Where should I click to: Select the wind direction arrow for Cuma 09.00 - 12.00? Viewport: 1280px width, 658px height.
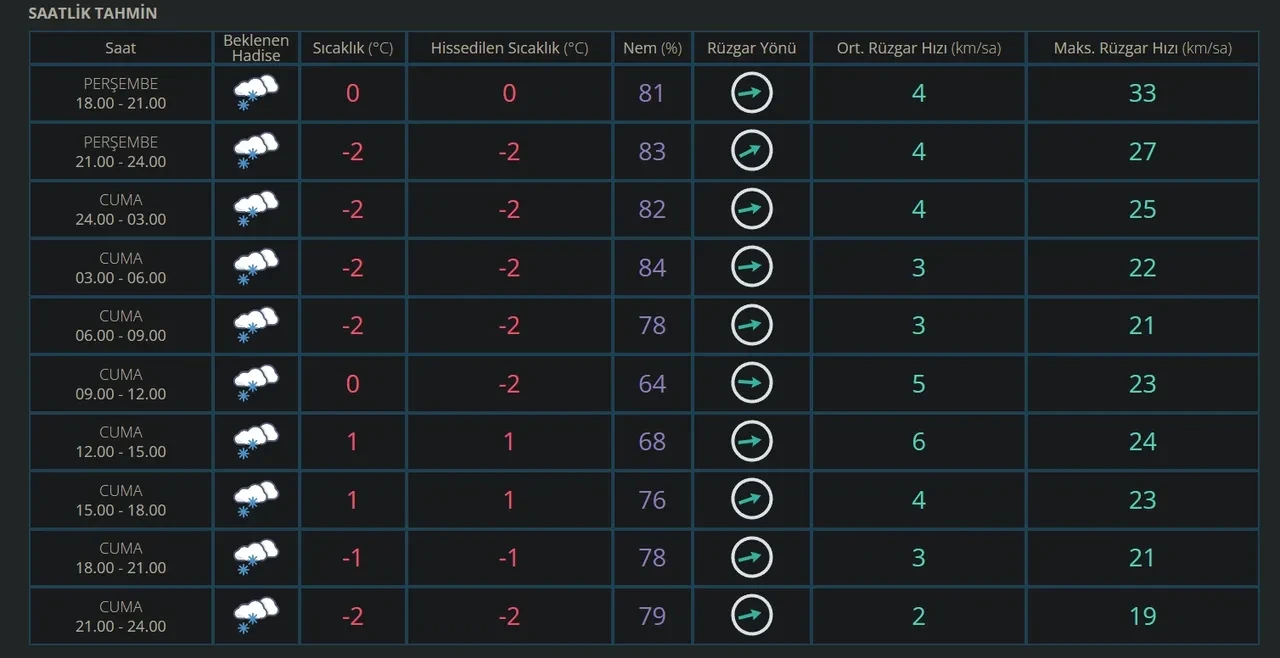click(751, 384)
